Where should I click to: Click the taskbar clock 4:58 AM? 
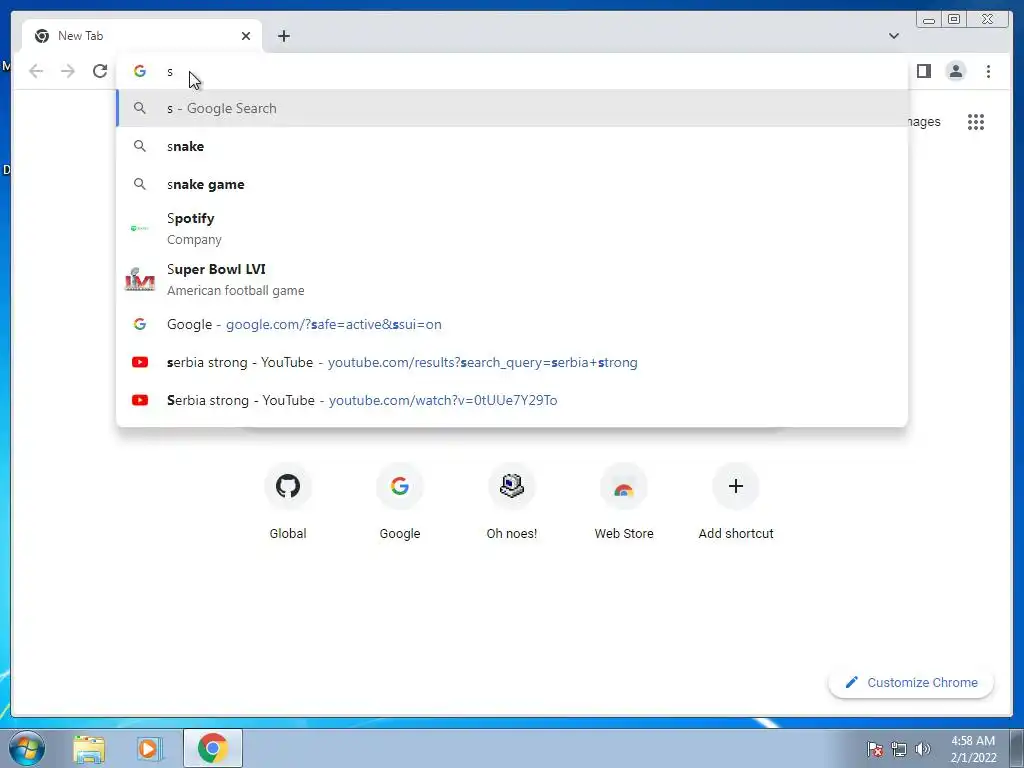973,749
